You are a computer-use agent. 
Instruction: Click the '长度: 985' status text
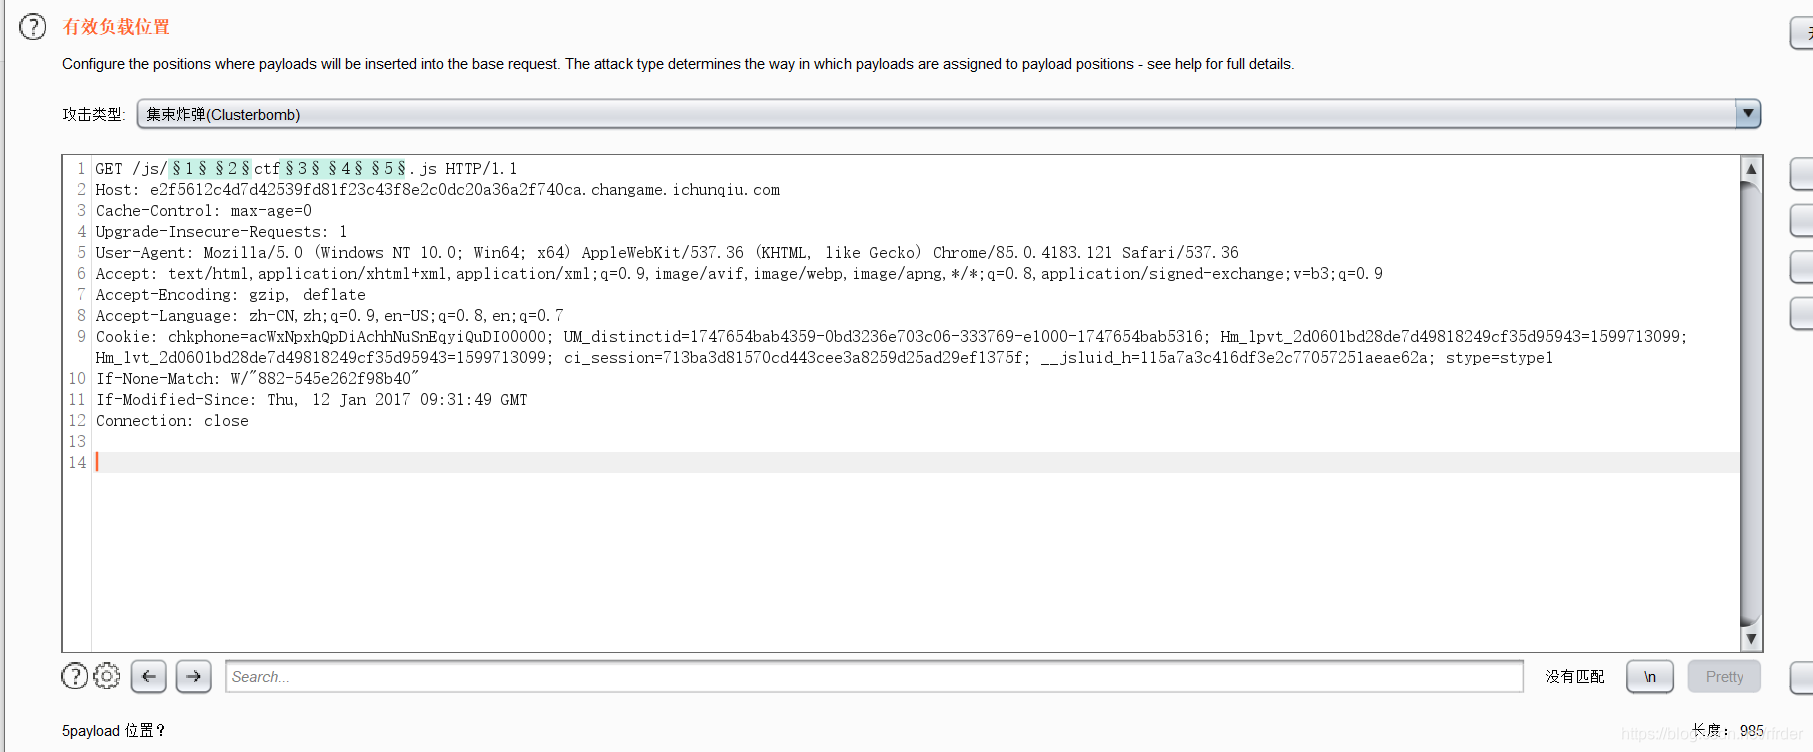click(1728, 731)
